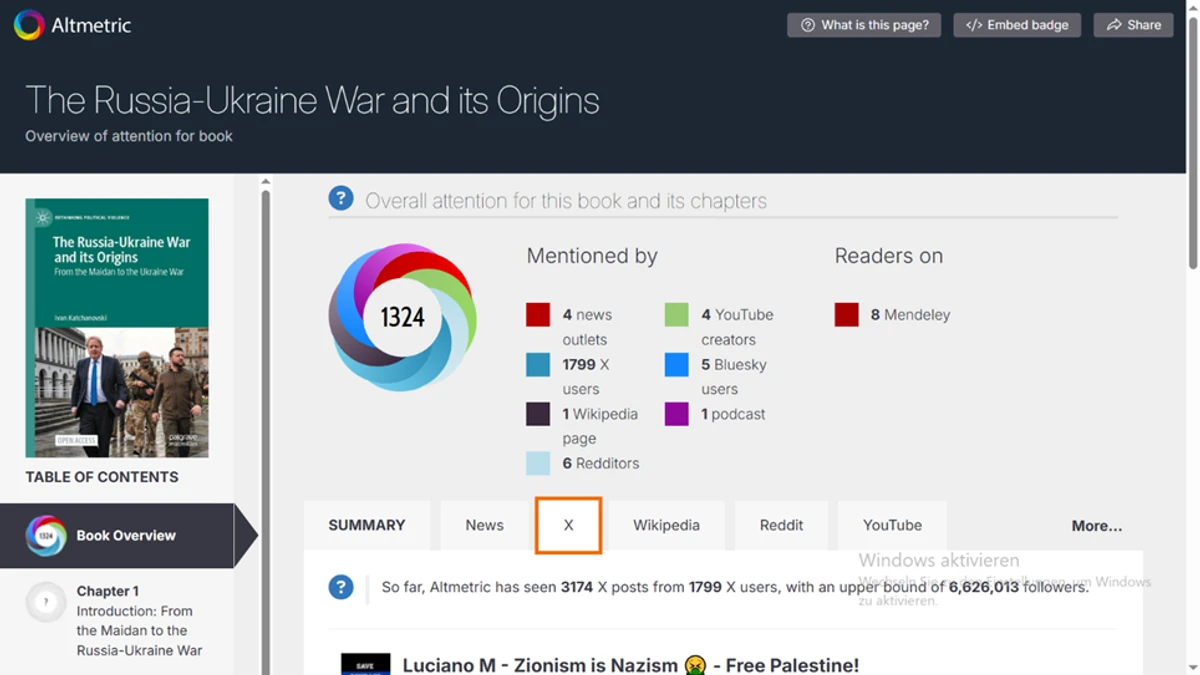Click the Book Overview donut icon in sidebar
Viewport: 1200px width, 675px height.
coord(46,536)
